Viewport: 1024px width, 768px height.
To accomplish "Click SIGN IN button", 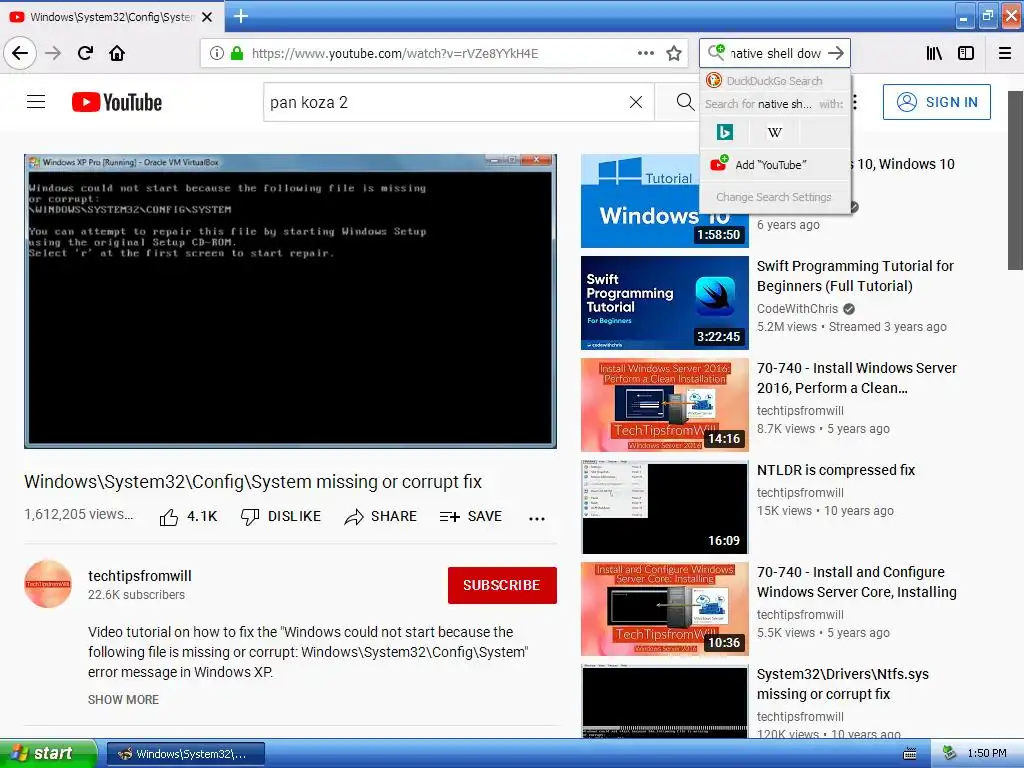I will (x=936, y=102).
